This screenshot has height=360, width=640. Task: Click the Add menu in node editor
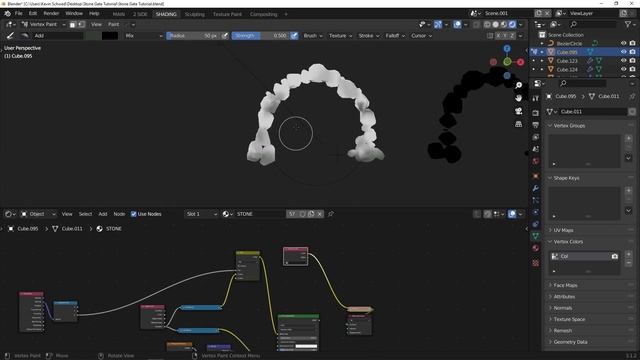pyautogui.click(x=102, y=214)
